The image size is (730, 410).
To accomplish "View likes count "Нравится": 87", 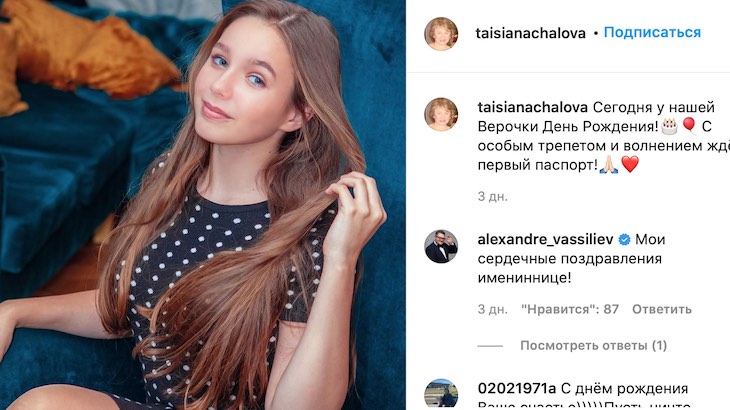I will 570,309.
